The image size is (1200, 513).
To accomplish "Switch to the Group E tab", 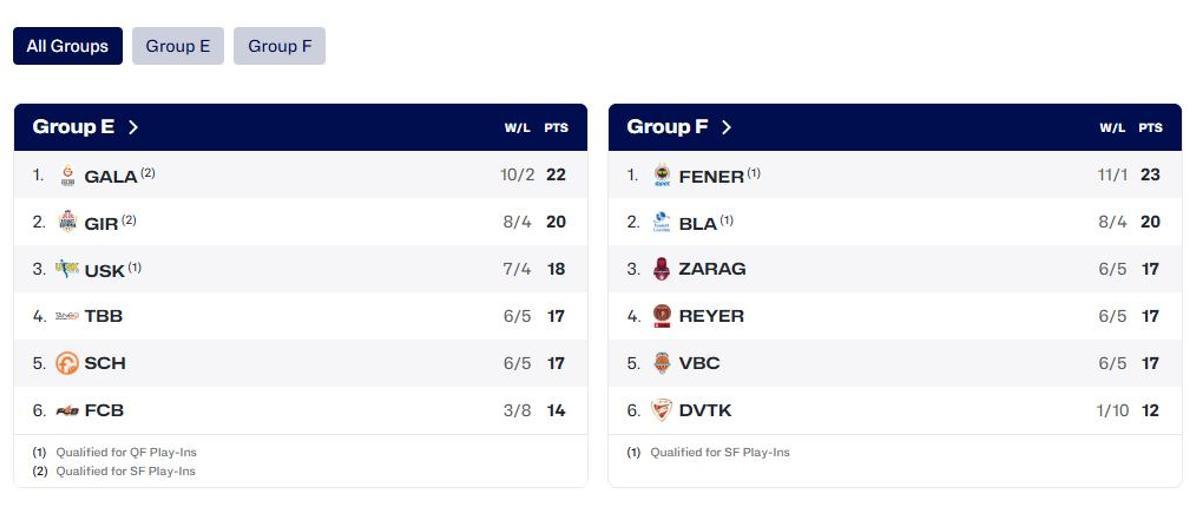I will click(x=178, y=46).
